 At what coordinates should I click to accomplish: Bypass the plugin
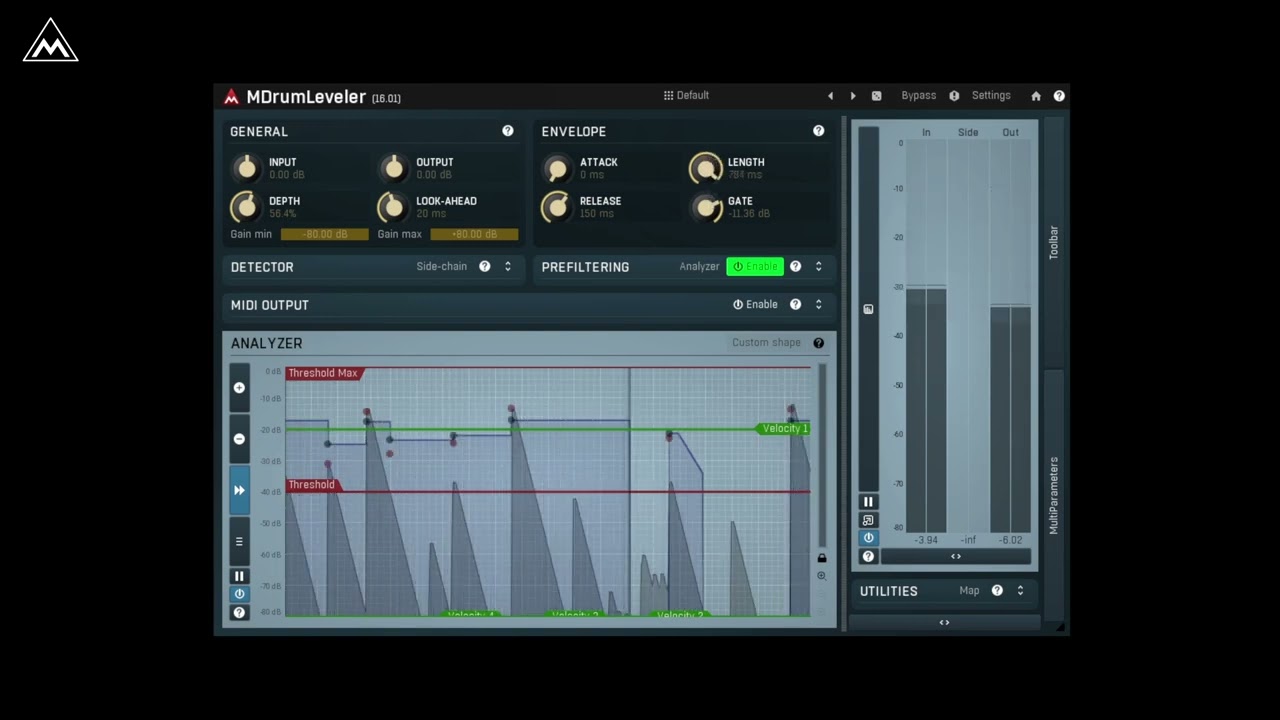pos(918,96)
